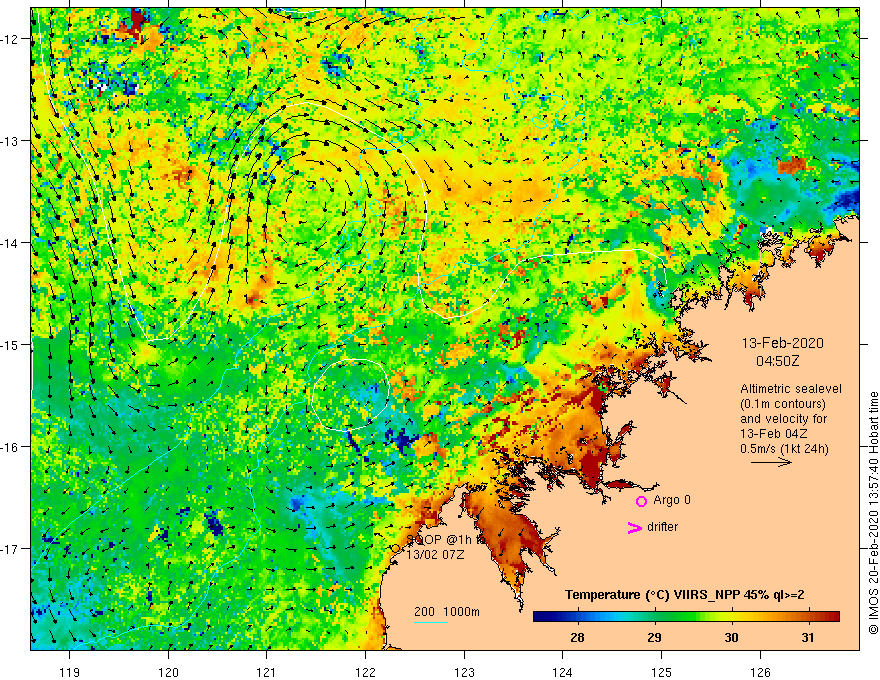
Task: Click the longitude '124' axis label
Action: click(x=563, y=672)
